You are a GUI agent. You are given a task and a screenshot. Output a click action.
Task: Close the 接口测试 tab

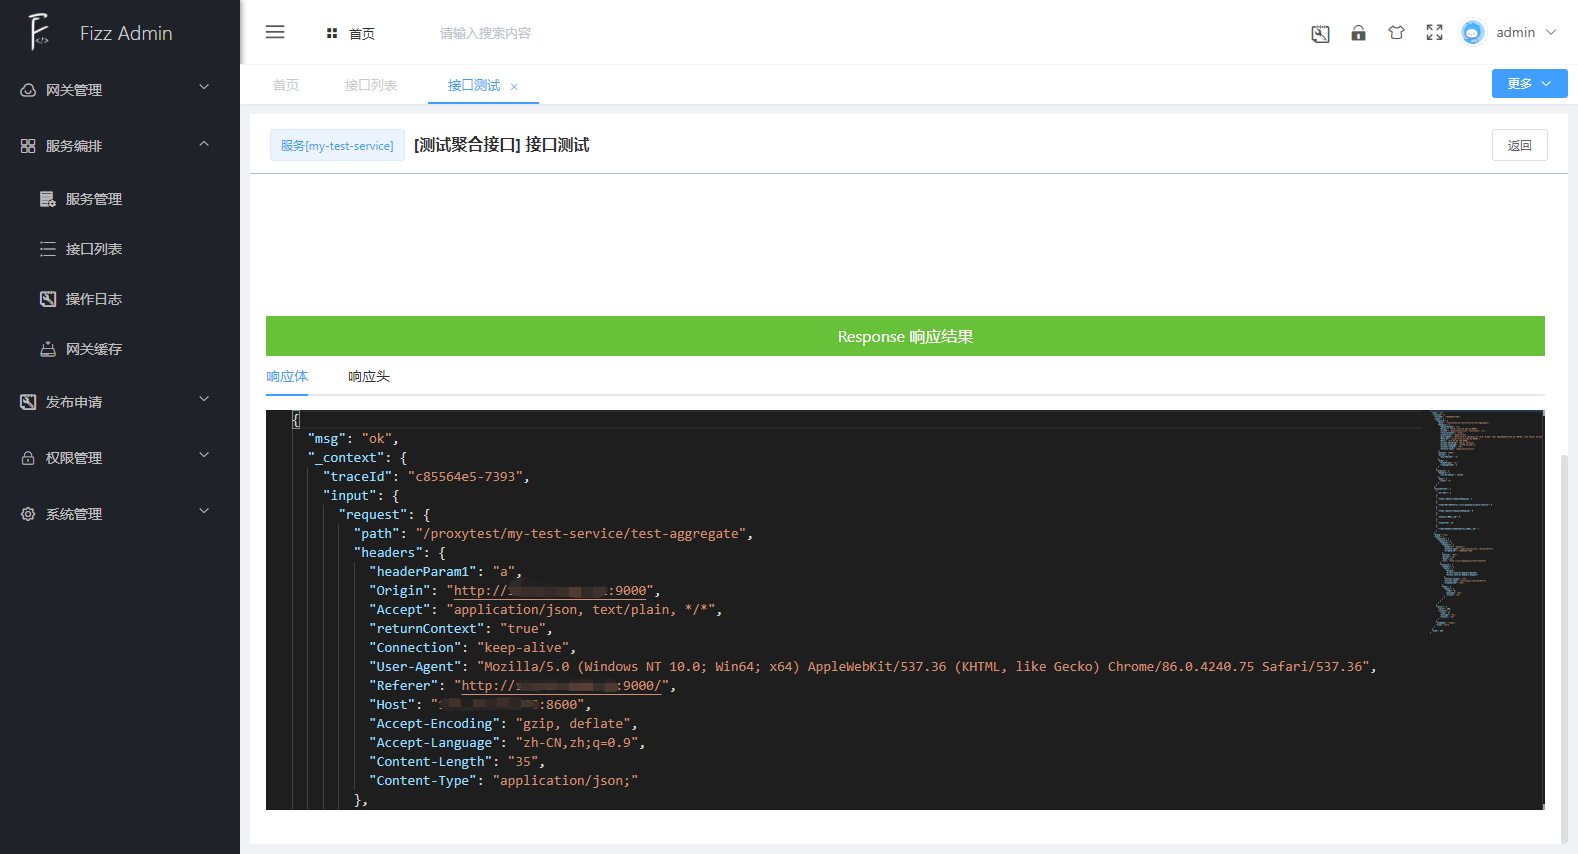514,87
